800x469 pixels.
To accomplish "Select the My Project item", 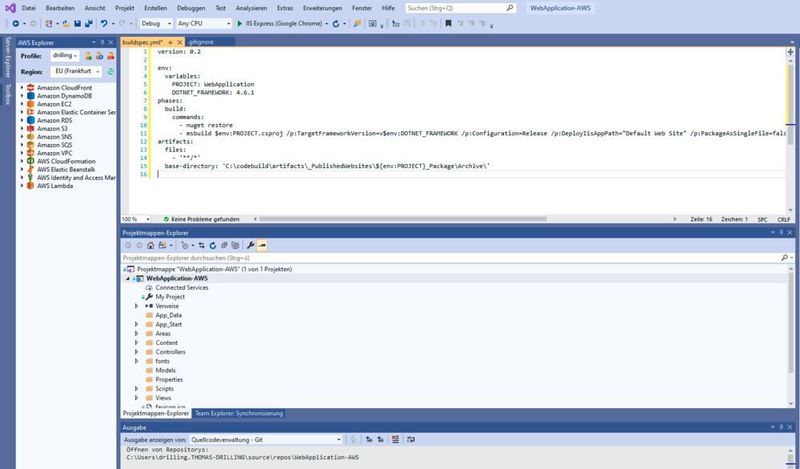I will (x=170, y=297).
